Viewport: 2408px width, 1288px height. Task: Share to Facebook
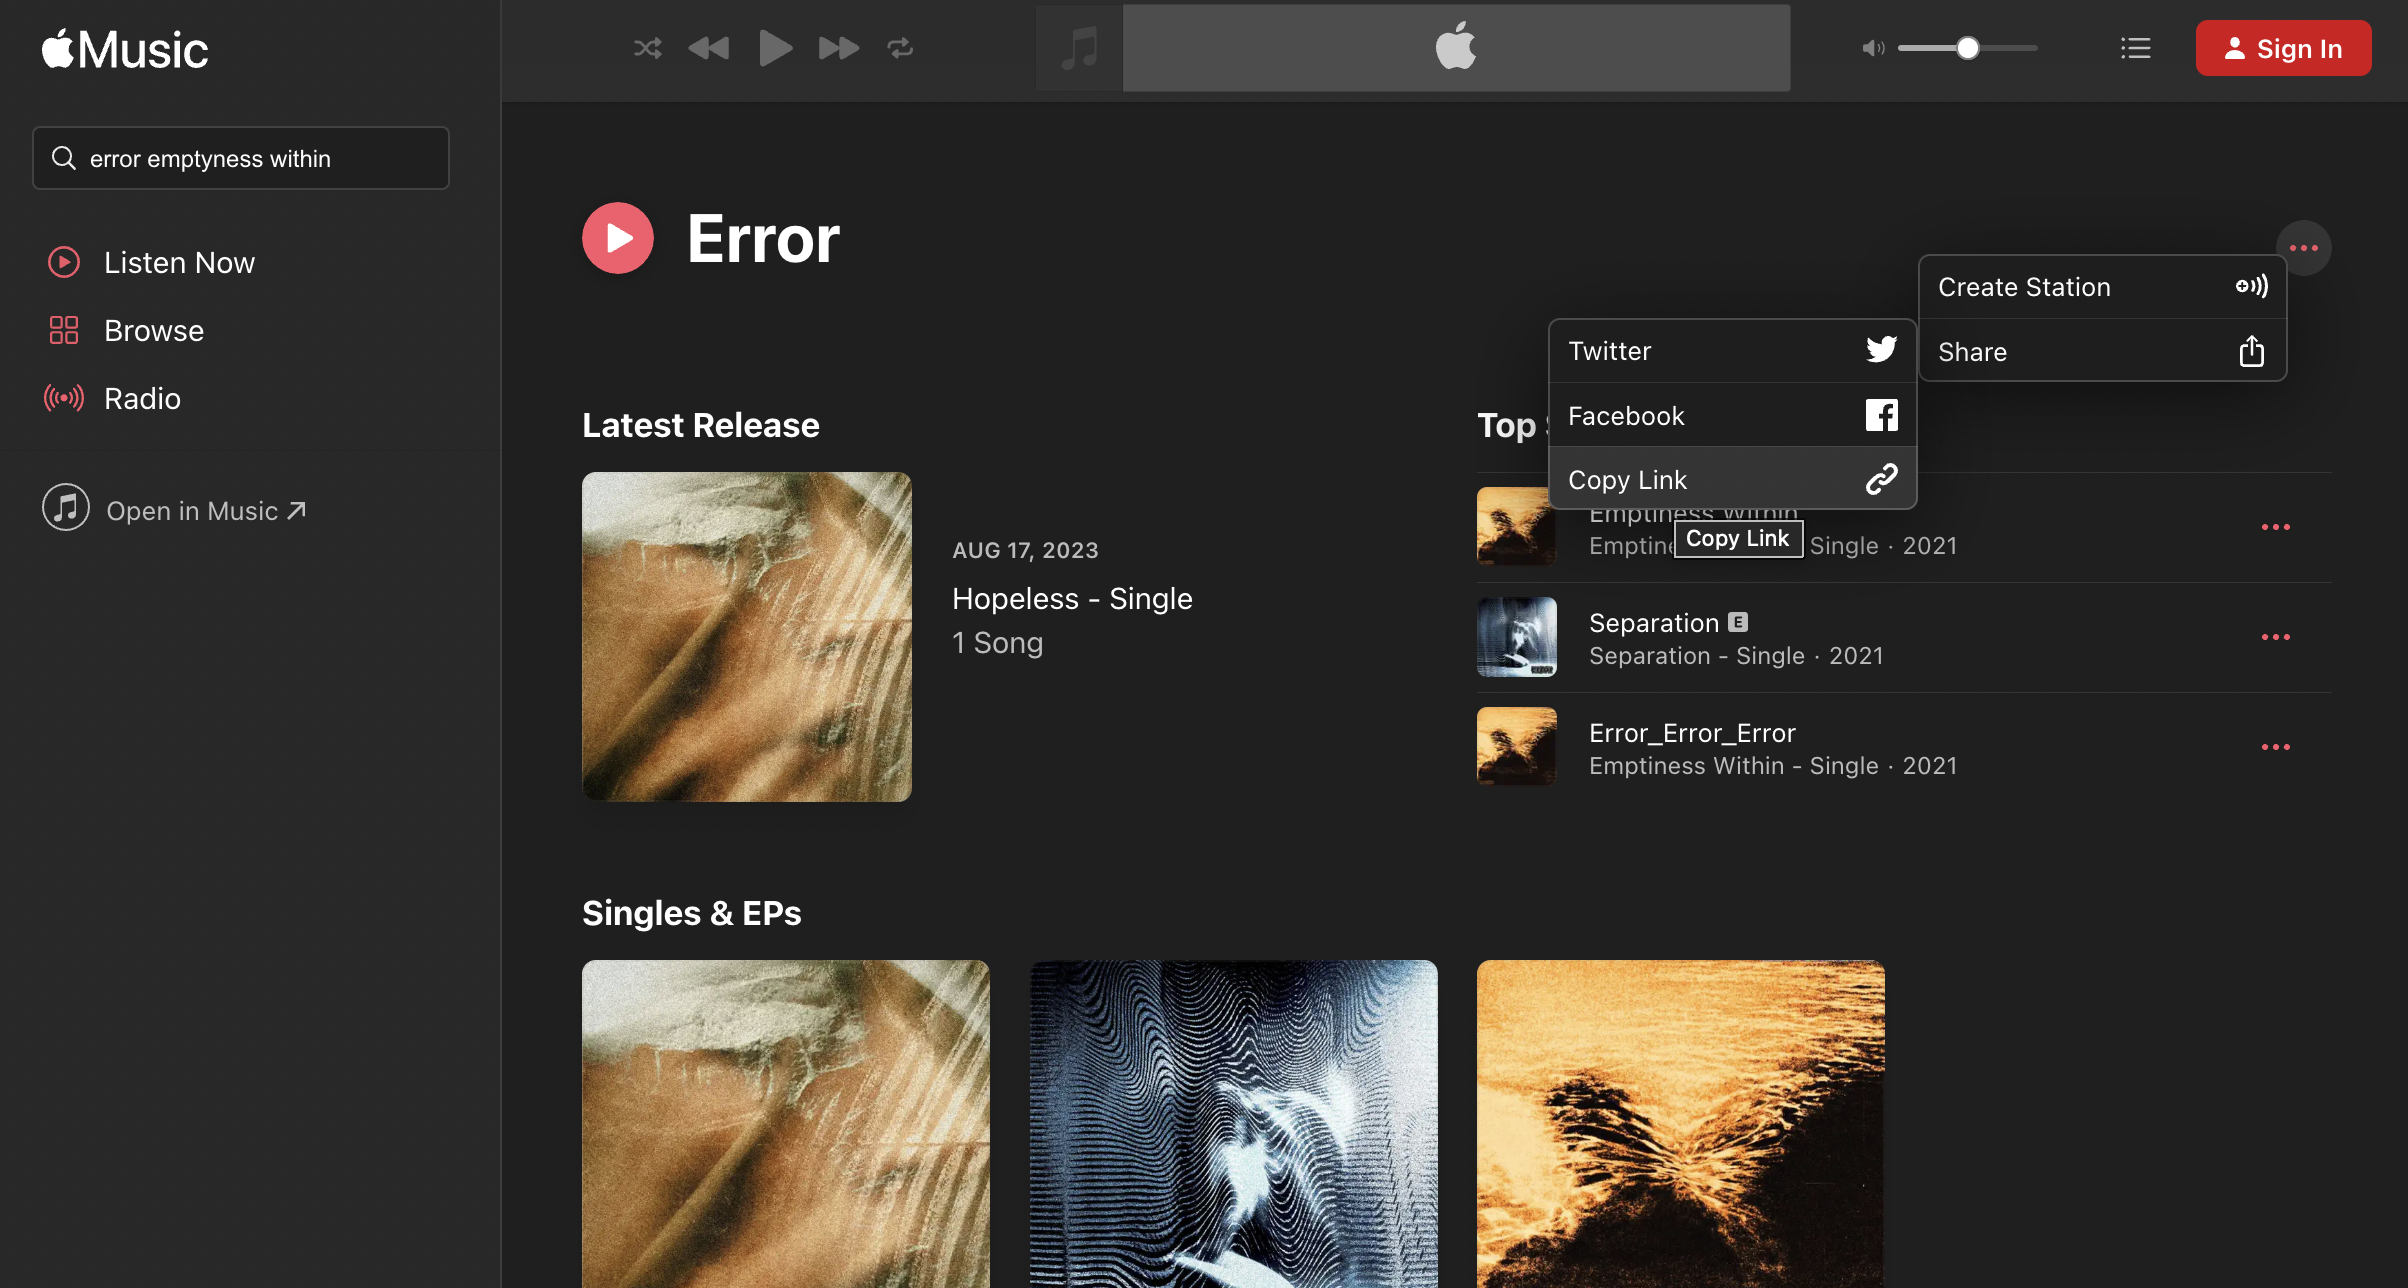(x=1732, y=415)
